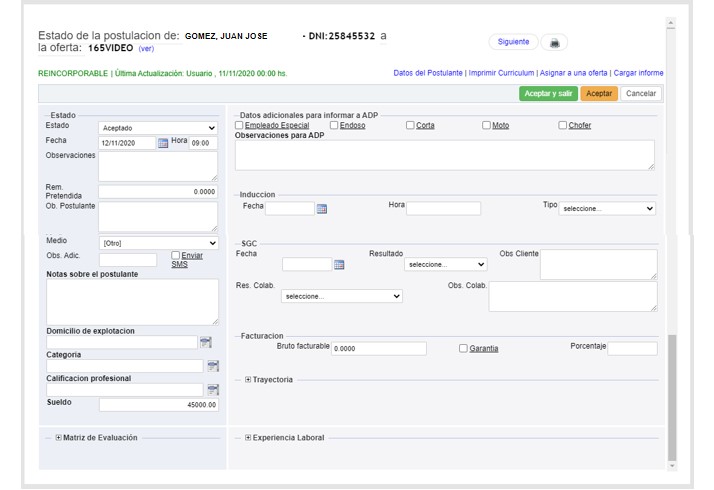Viewport: 714px width, 490px height.
Task: Click lookup icon beside Categoria field
Action: [212, 366]
